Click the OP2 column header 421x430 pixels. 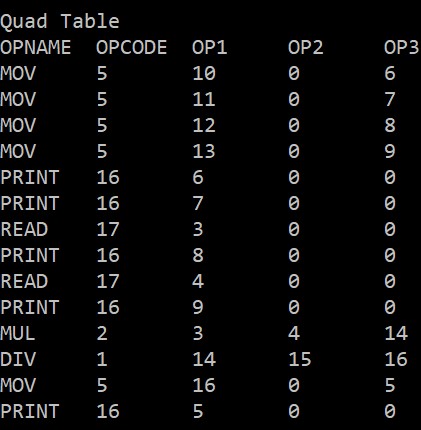306,47
